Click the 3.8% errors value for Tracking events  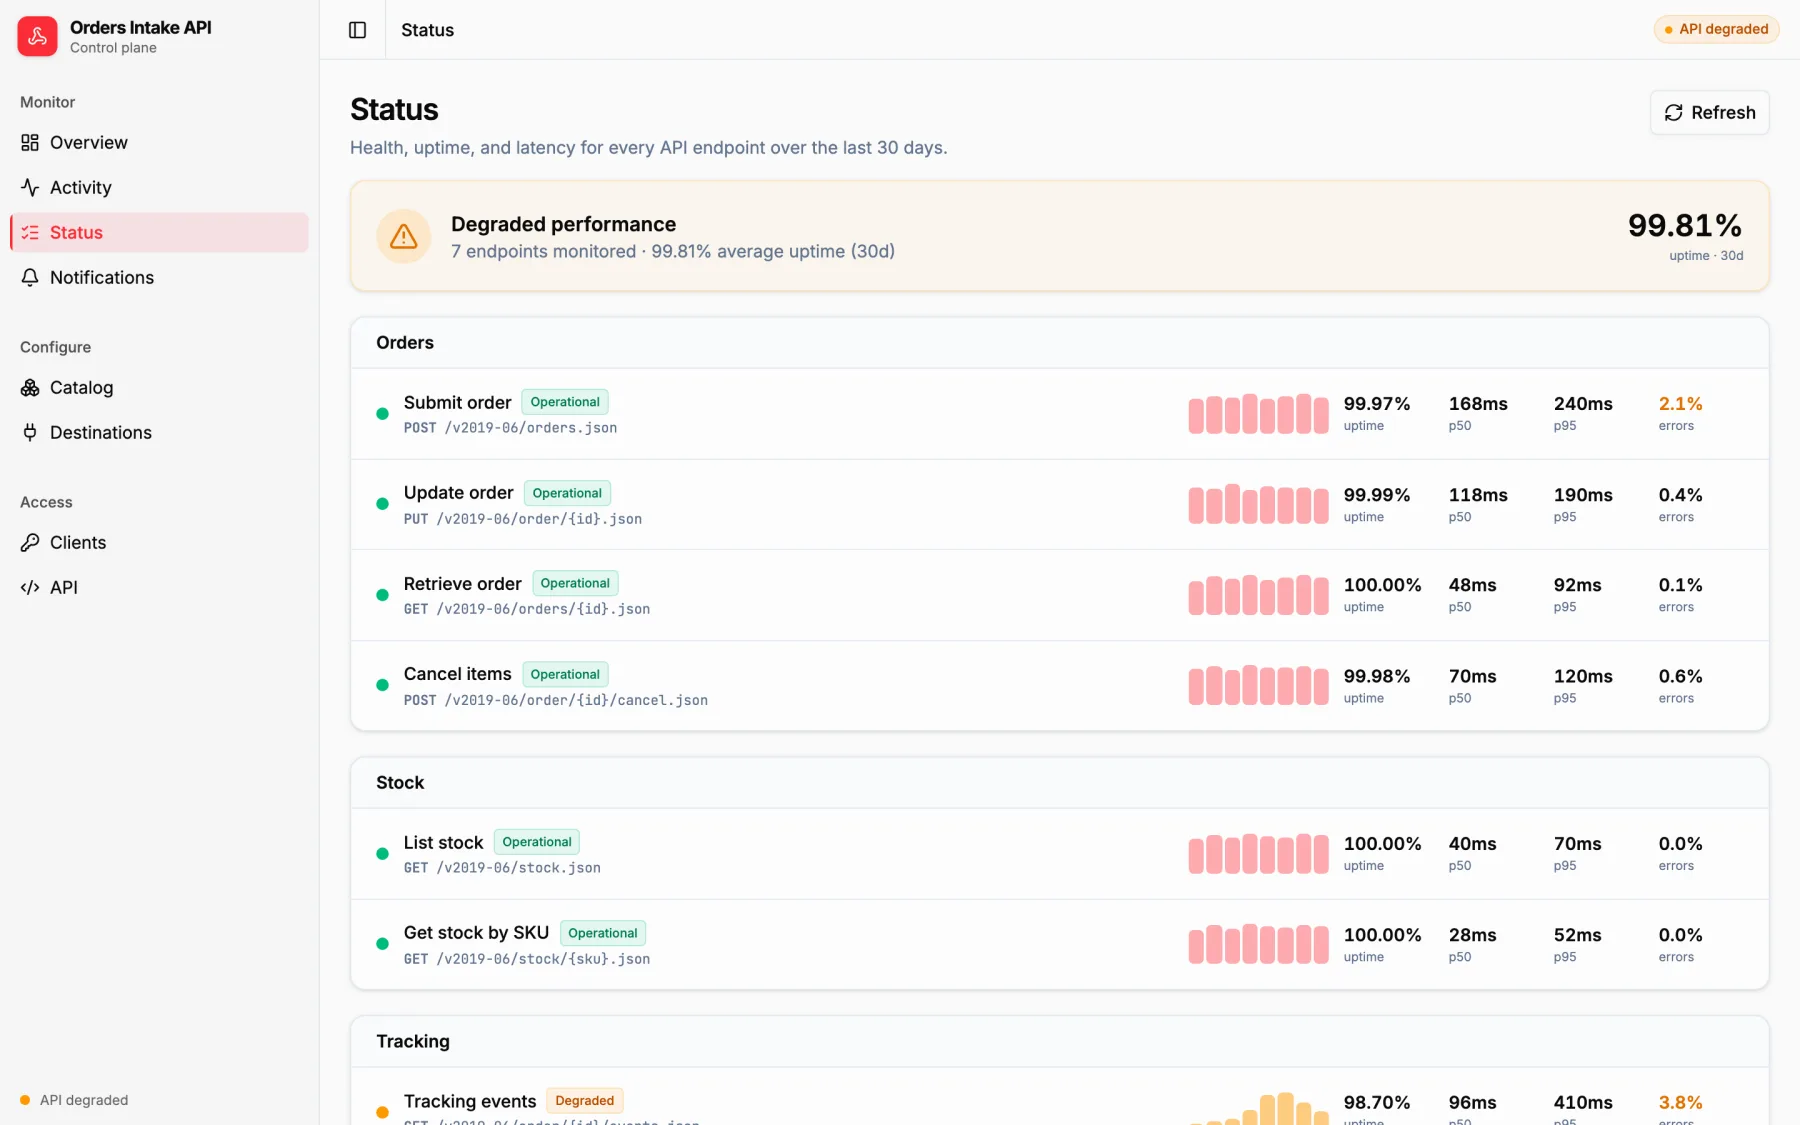click(x=1680, y=1102)
